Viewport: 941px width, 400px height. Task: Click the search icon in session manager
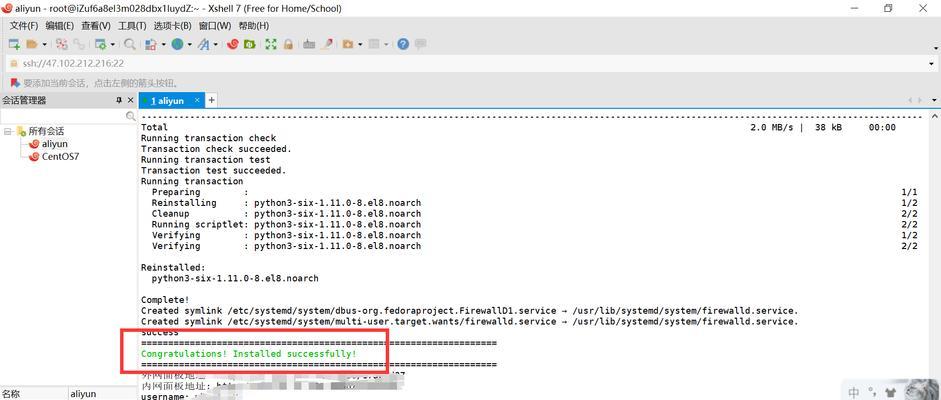pyautogui.click(x=130, y=116)
